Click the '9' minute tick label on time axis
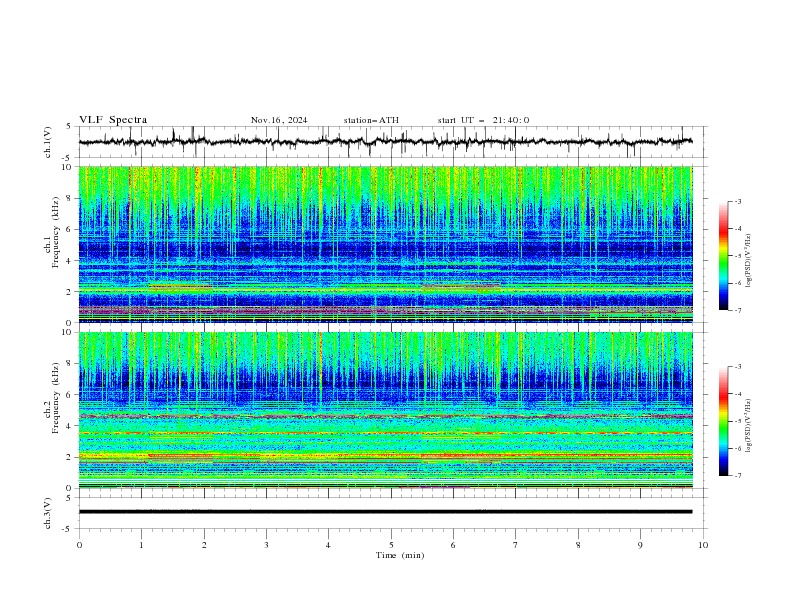The height and width of the screenshot is (612, 792). (640, 545)
